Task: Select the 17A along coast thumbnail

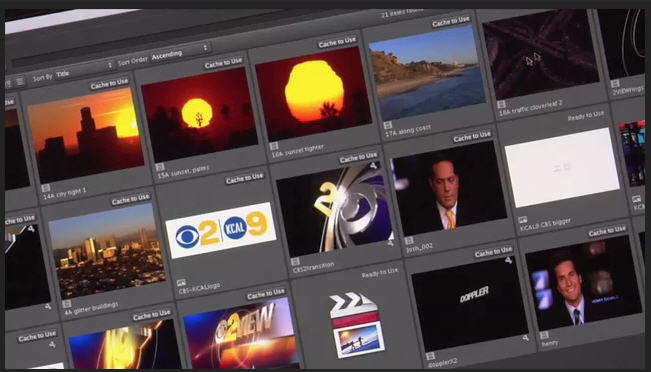Action: point(427,73)
